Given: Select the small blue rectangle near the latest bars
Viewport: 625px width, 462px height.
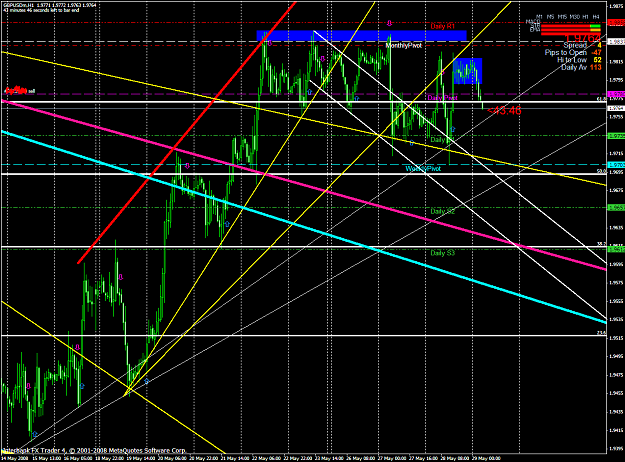Looking at the screenshot, I should click(467, 71).
